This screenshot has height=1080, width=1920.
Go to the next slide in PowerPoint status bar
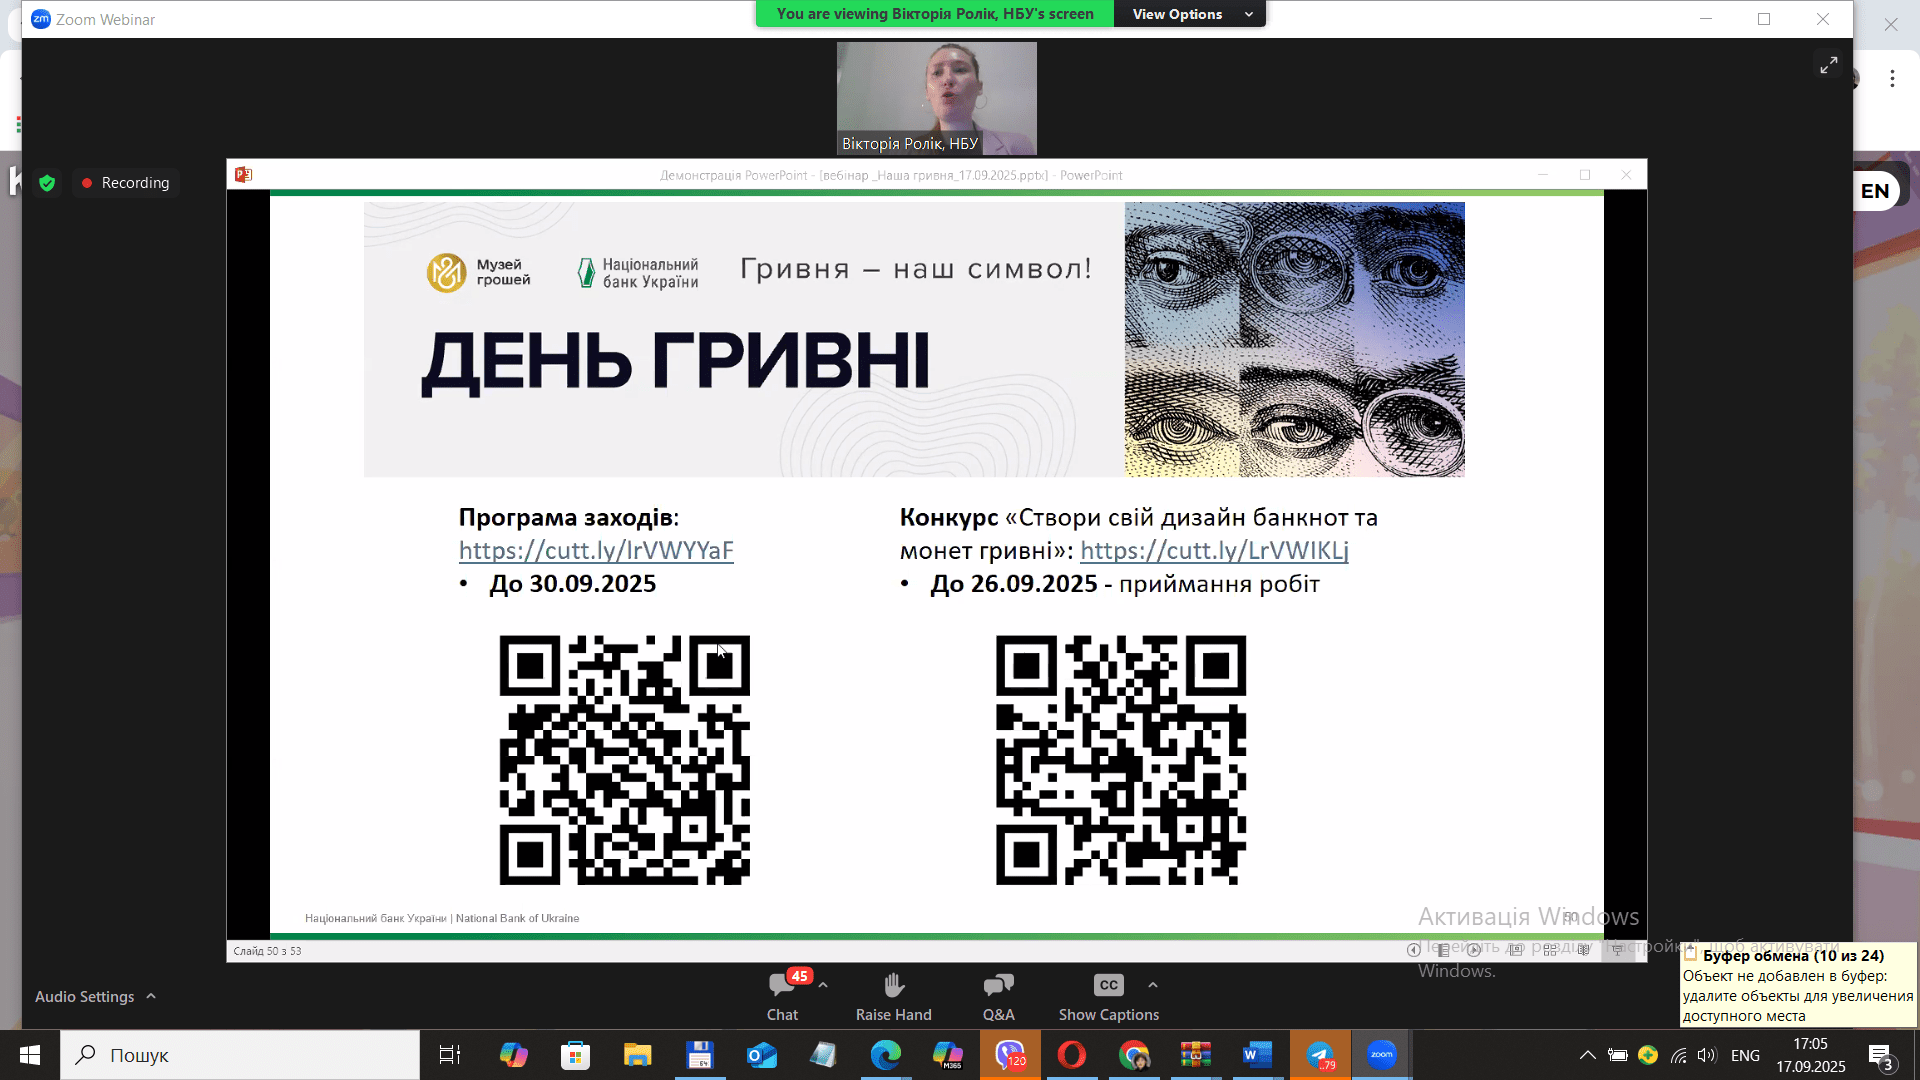coord(1474,950)
